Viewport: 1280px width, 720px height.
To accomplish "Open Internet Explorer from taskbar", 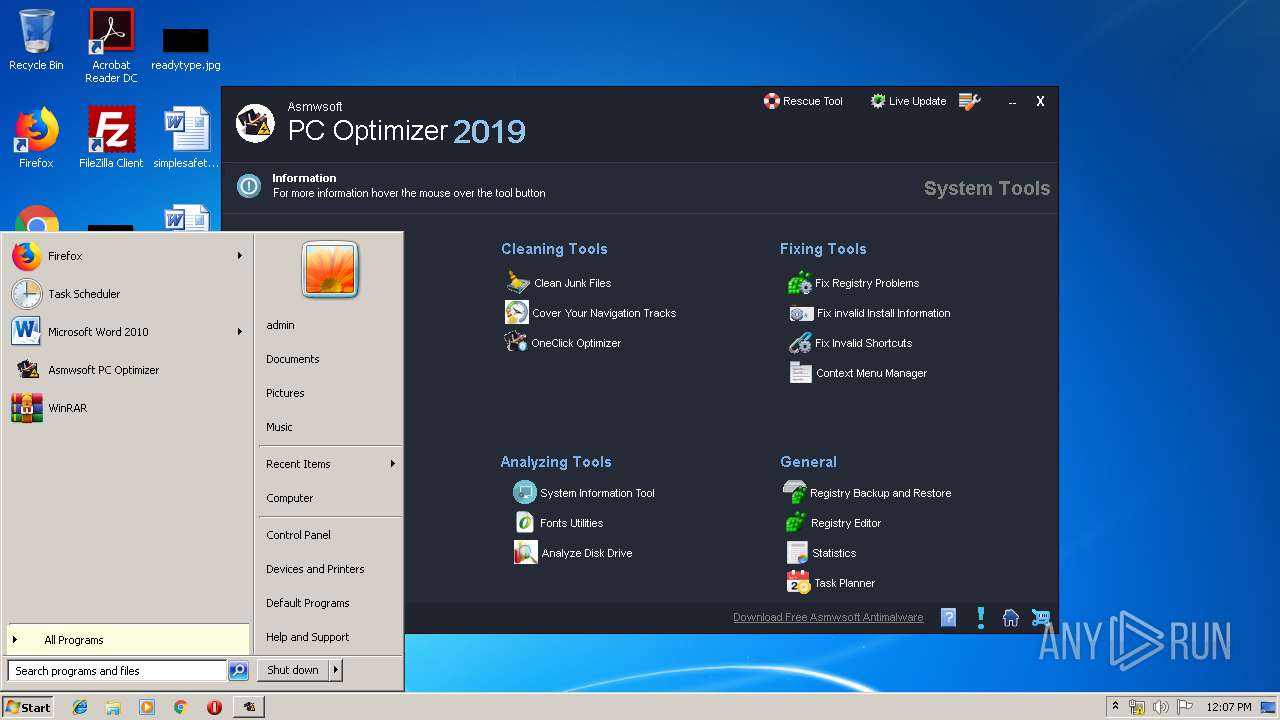I will coord(80,707).
